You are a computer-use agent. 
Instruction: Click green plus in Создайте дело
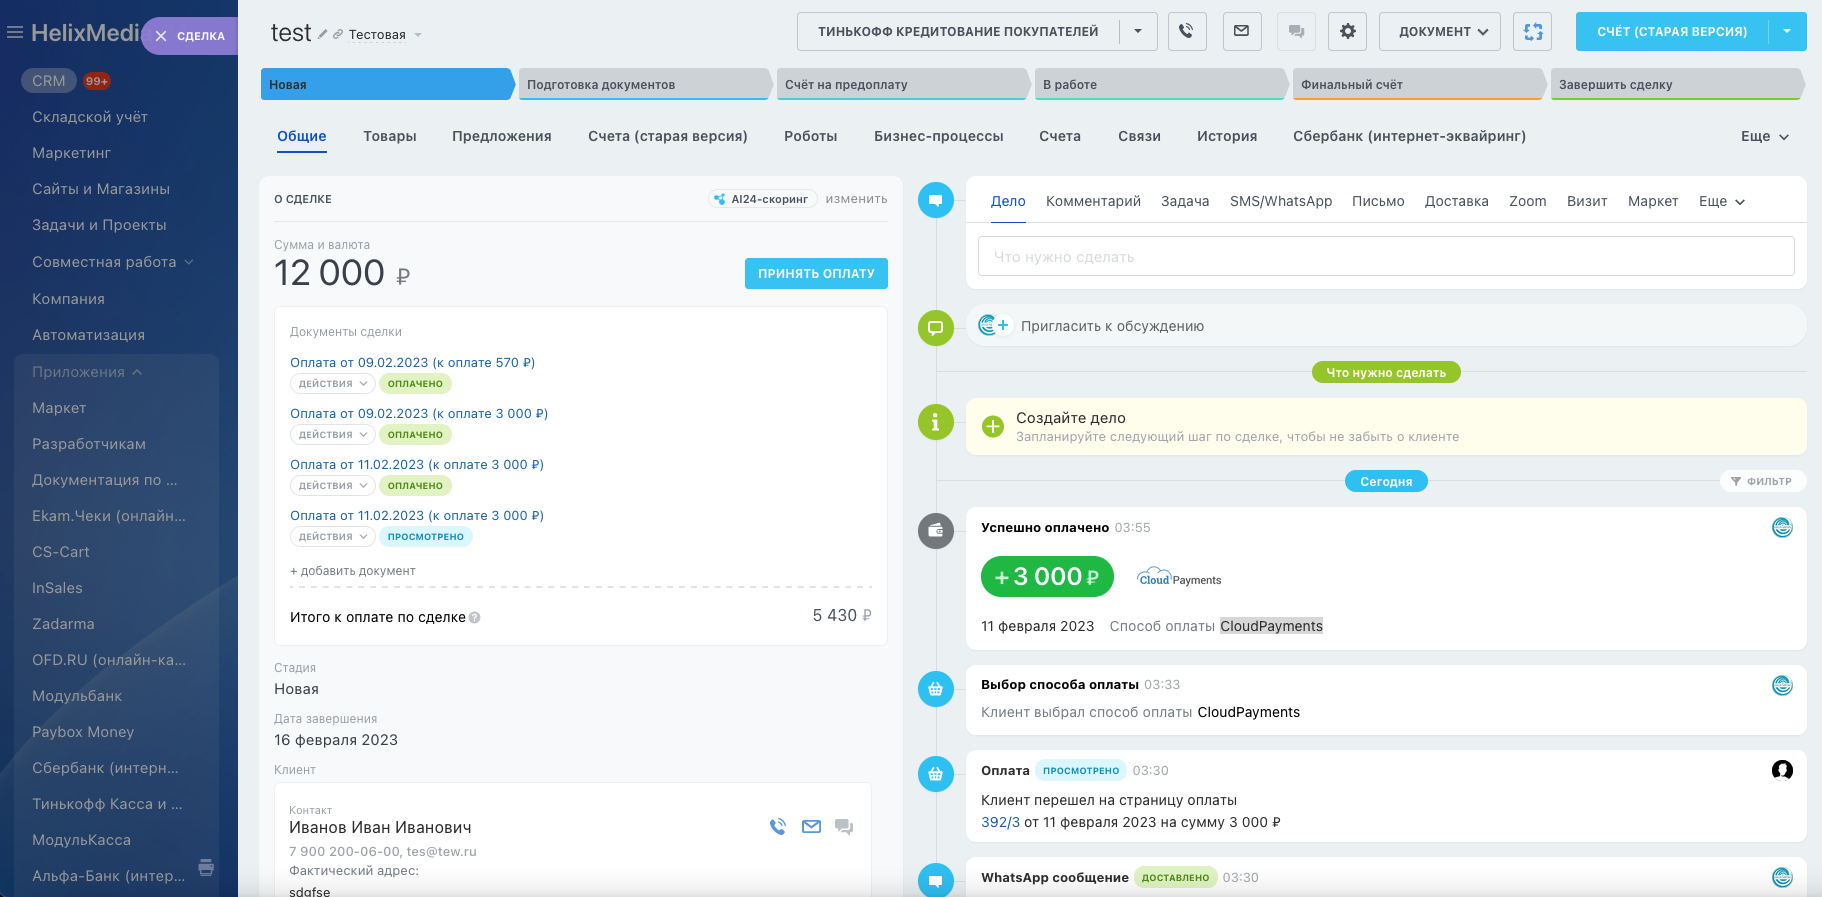click(993, 427)
